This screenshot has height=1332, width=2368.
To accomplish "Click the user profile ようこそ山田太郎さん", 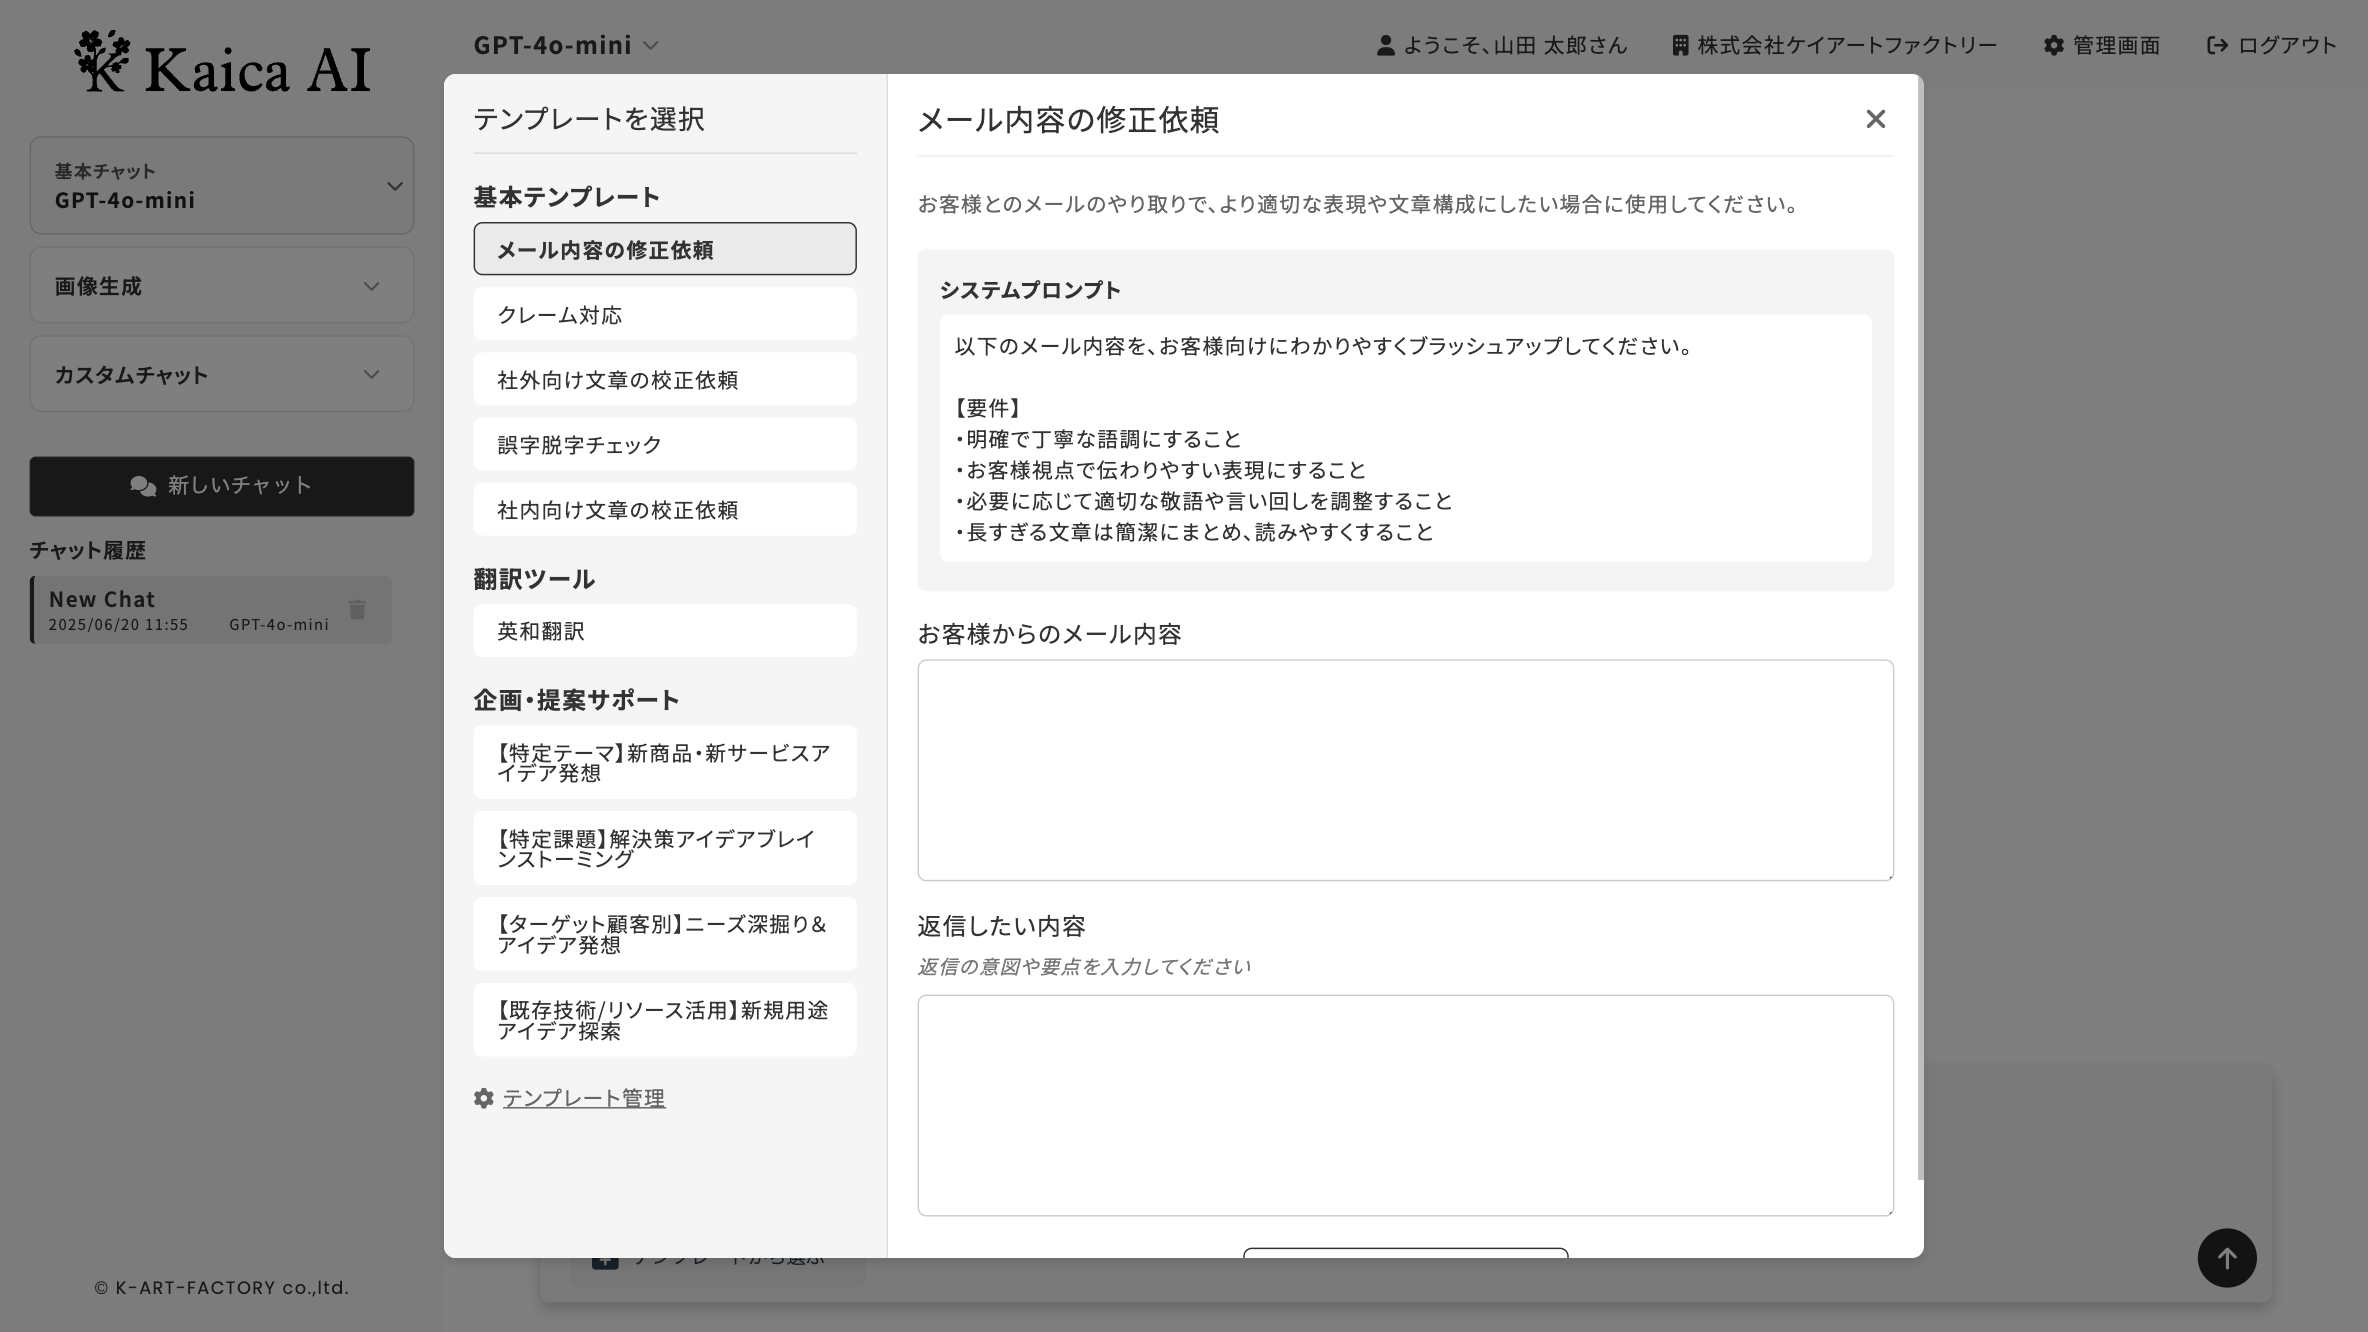I will 1502,45.
